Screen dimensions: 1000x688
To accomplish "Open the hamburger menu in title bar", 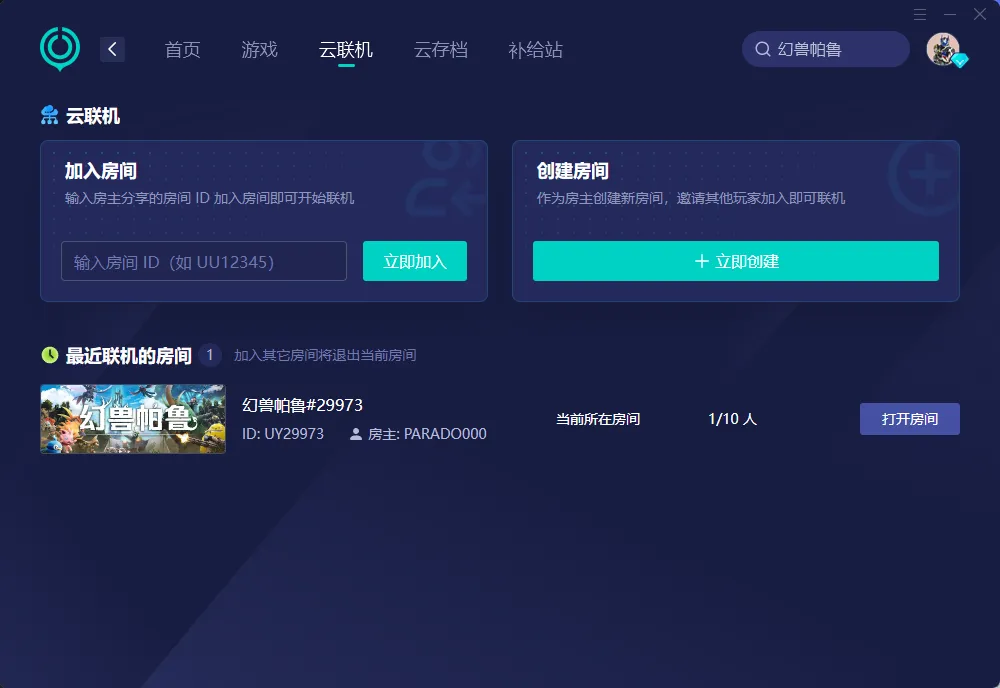I will click(920, 14).
